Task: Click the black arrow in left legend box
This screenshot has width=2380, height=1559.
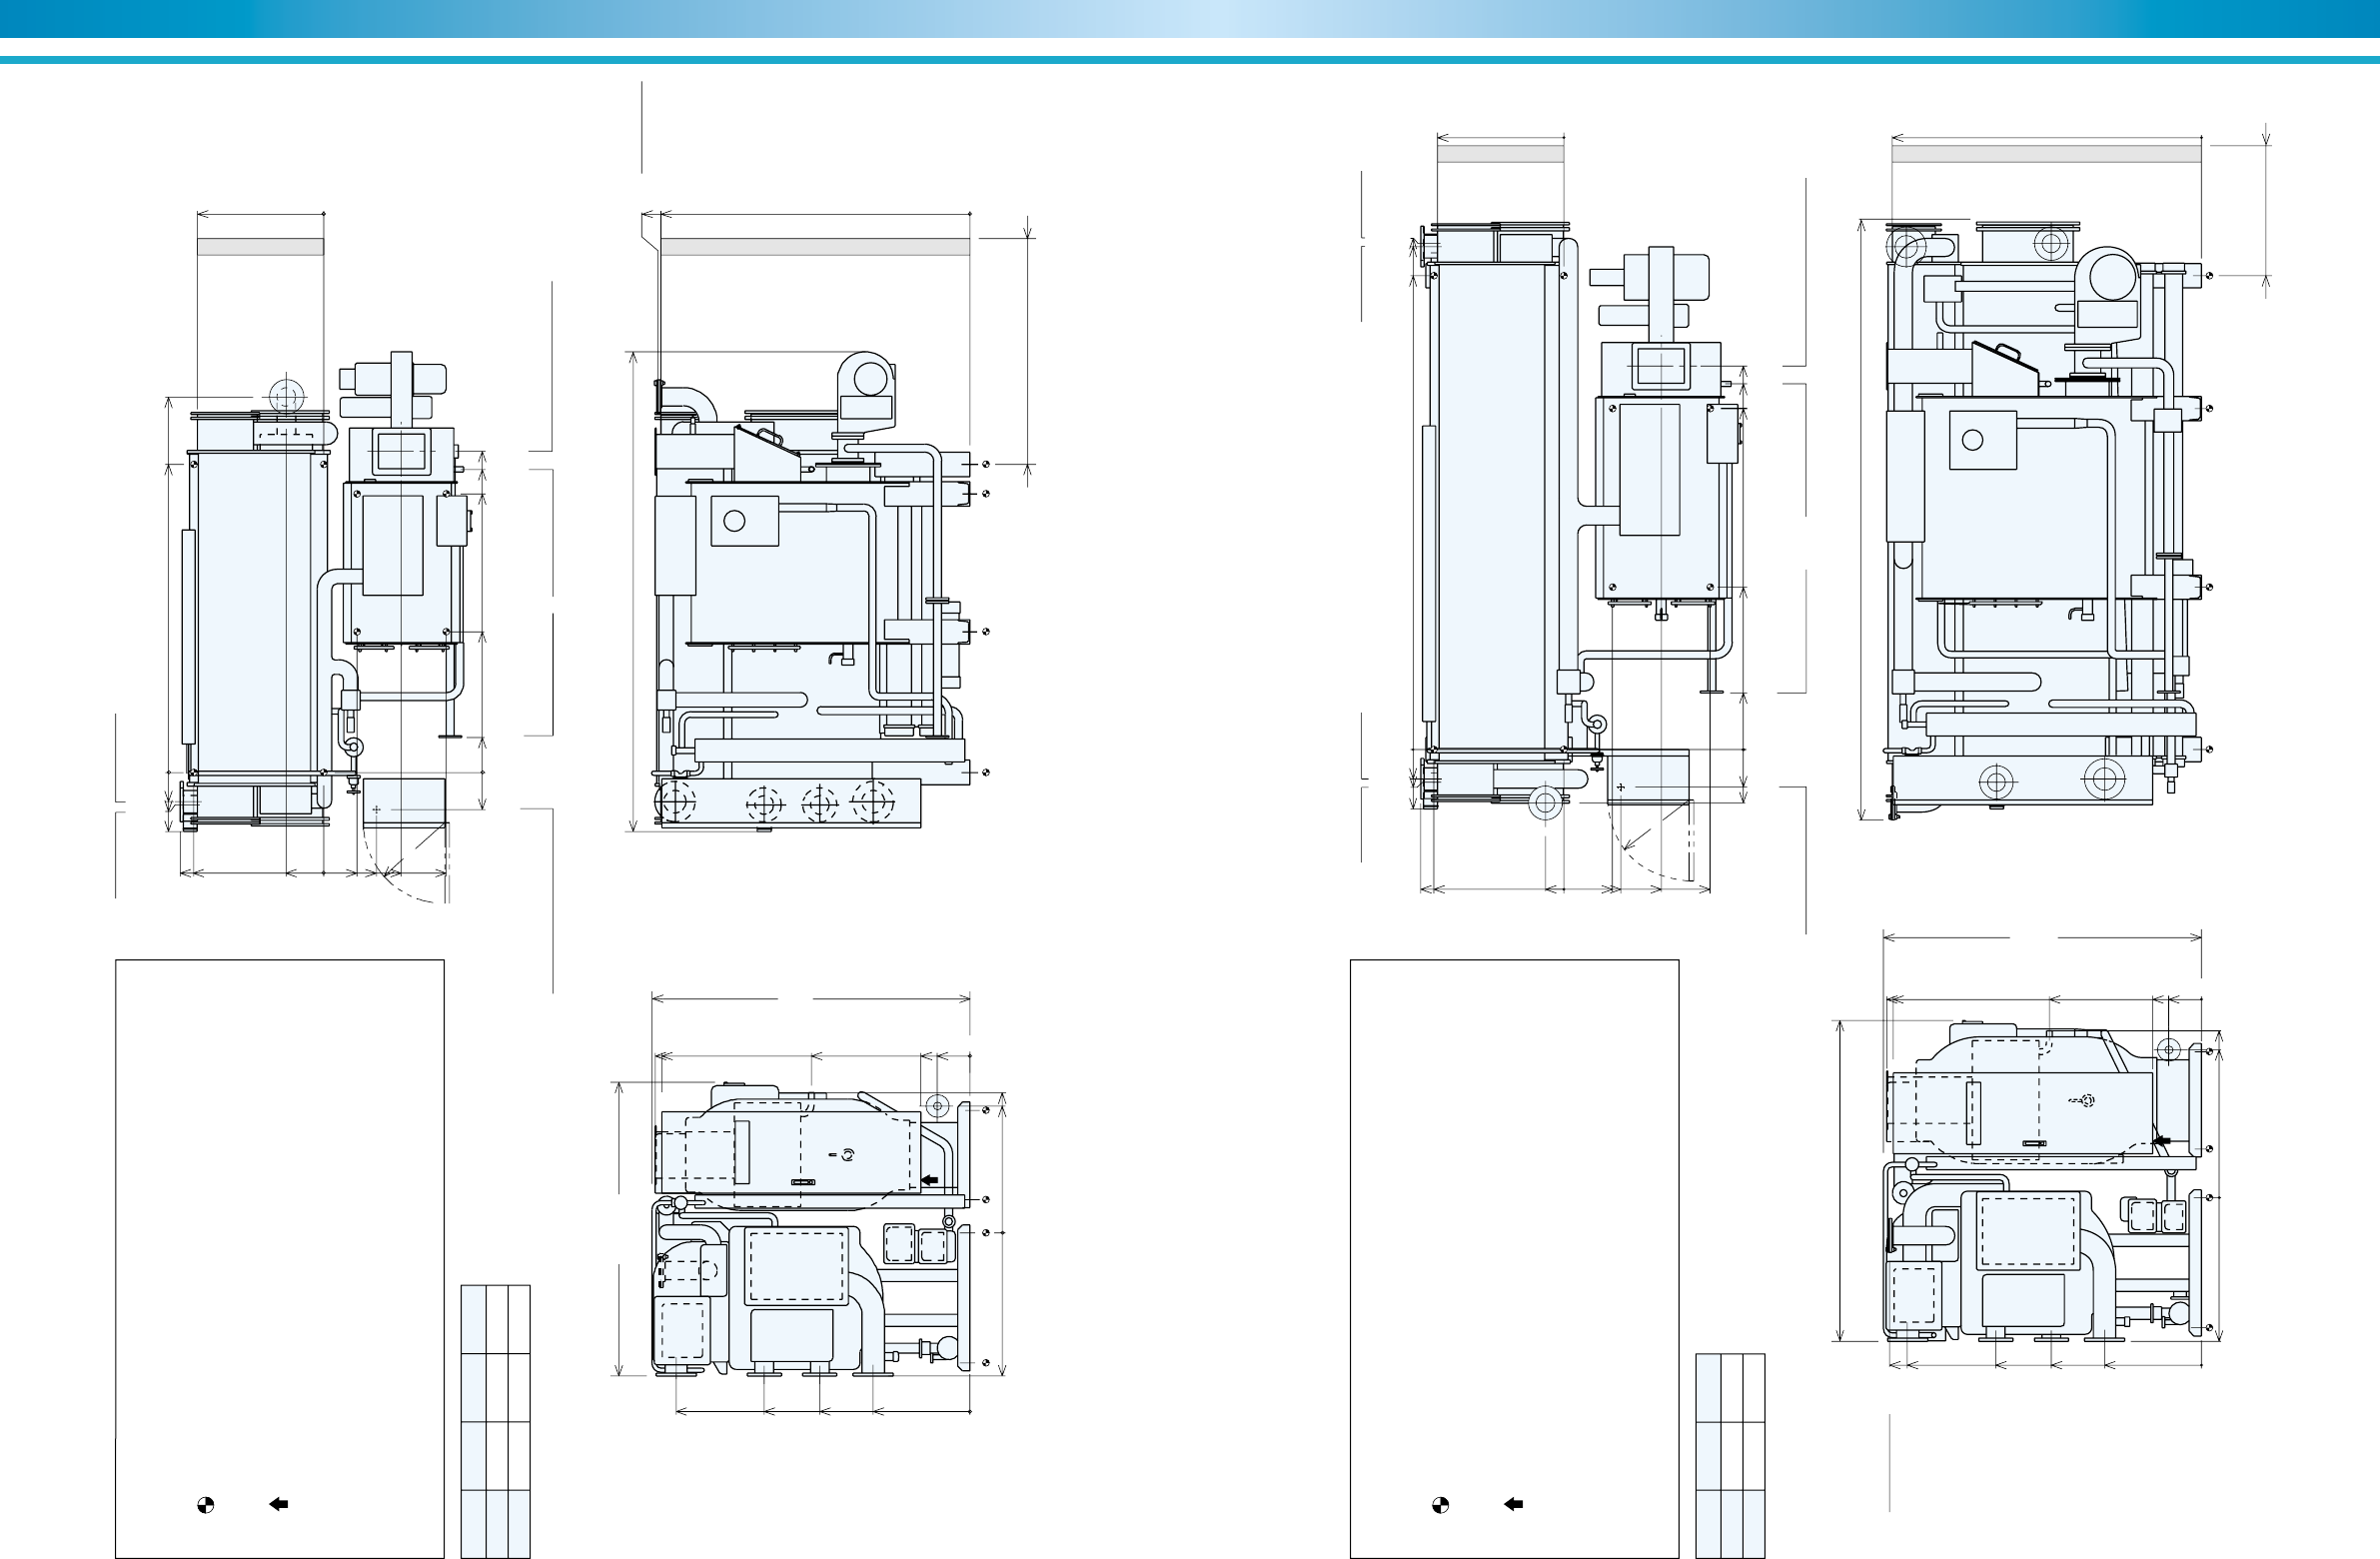Action: tap(279, 1503)
